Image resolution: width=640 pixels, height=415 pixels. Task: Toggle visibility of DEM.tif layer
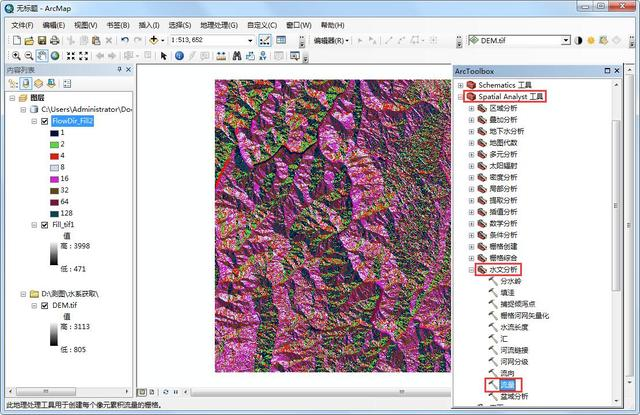pos(45,306)
